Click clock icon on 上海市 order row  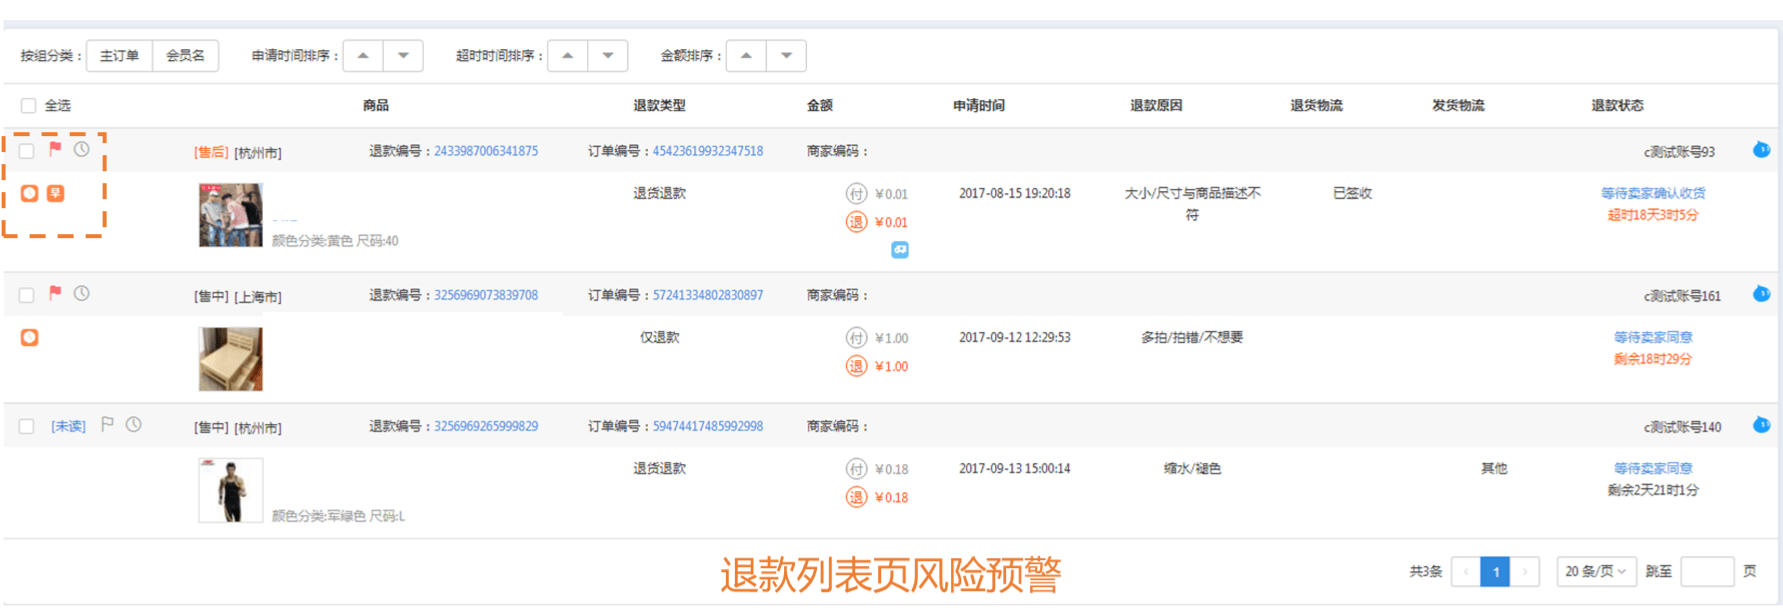[81, 293]
